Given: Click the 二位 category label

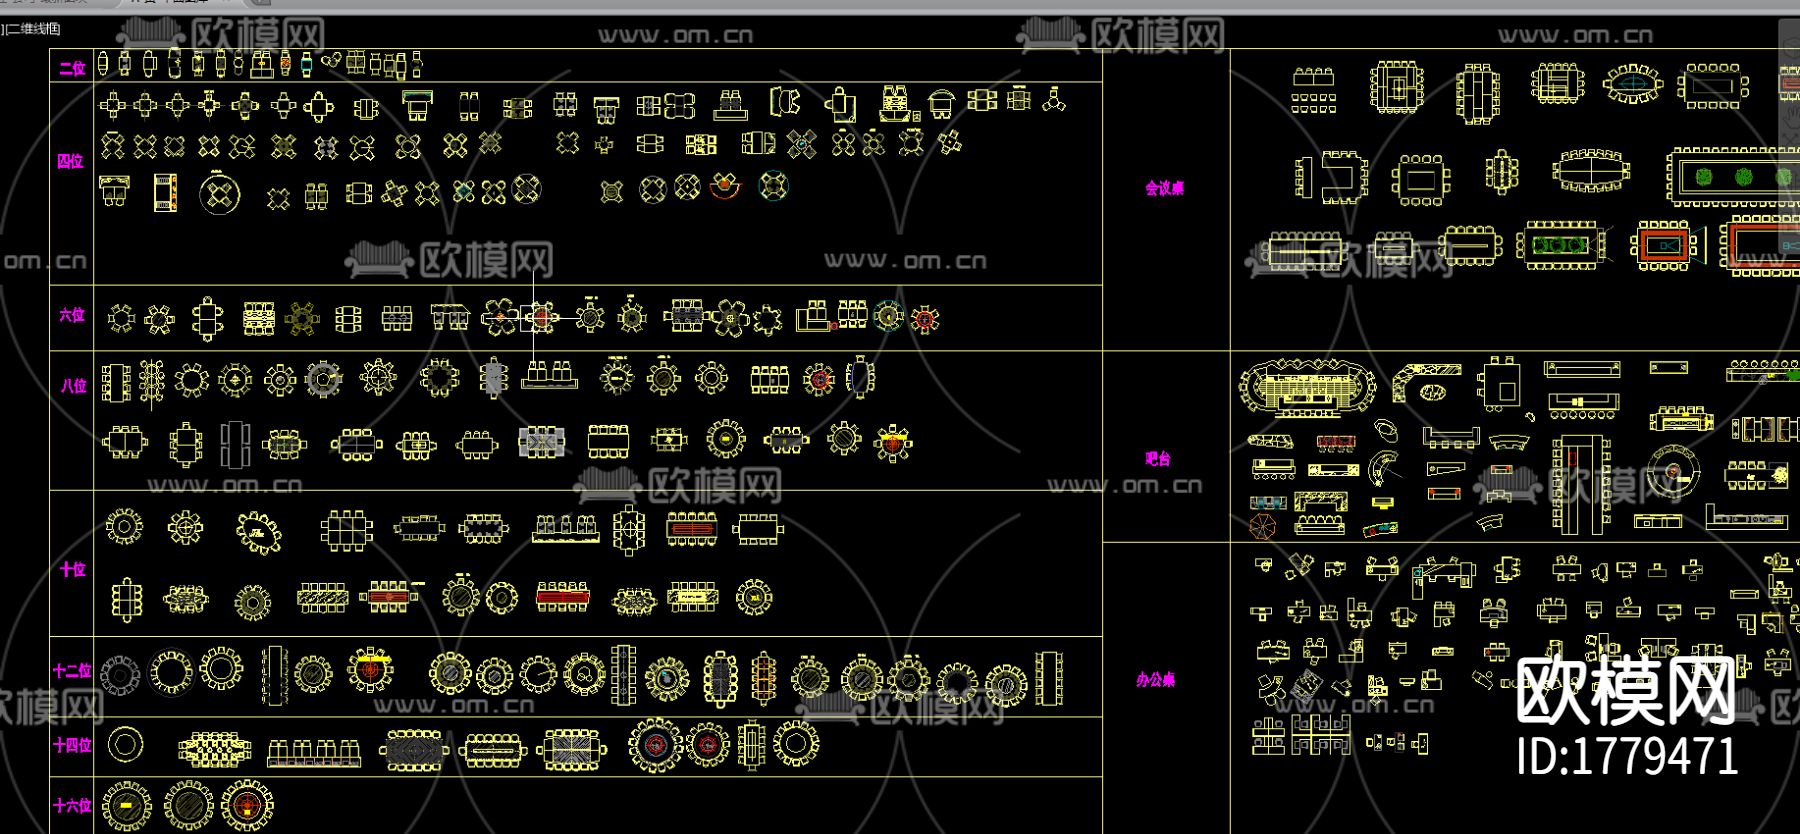Looking at the screenshot, I should [x=72, y=68].
